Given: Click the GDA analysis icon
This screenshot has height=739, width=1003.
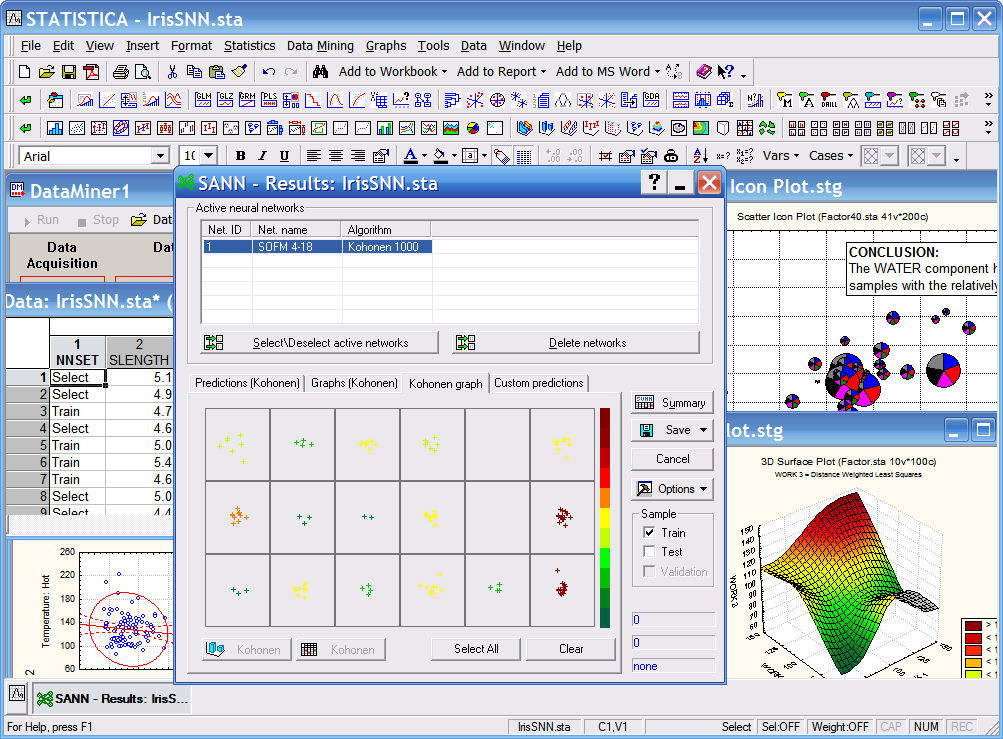Looking at the screenshot, I should coord(651,100).
